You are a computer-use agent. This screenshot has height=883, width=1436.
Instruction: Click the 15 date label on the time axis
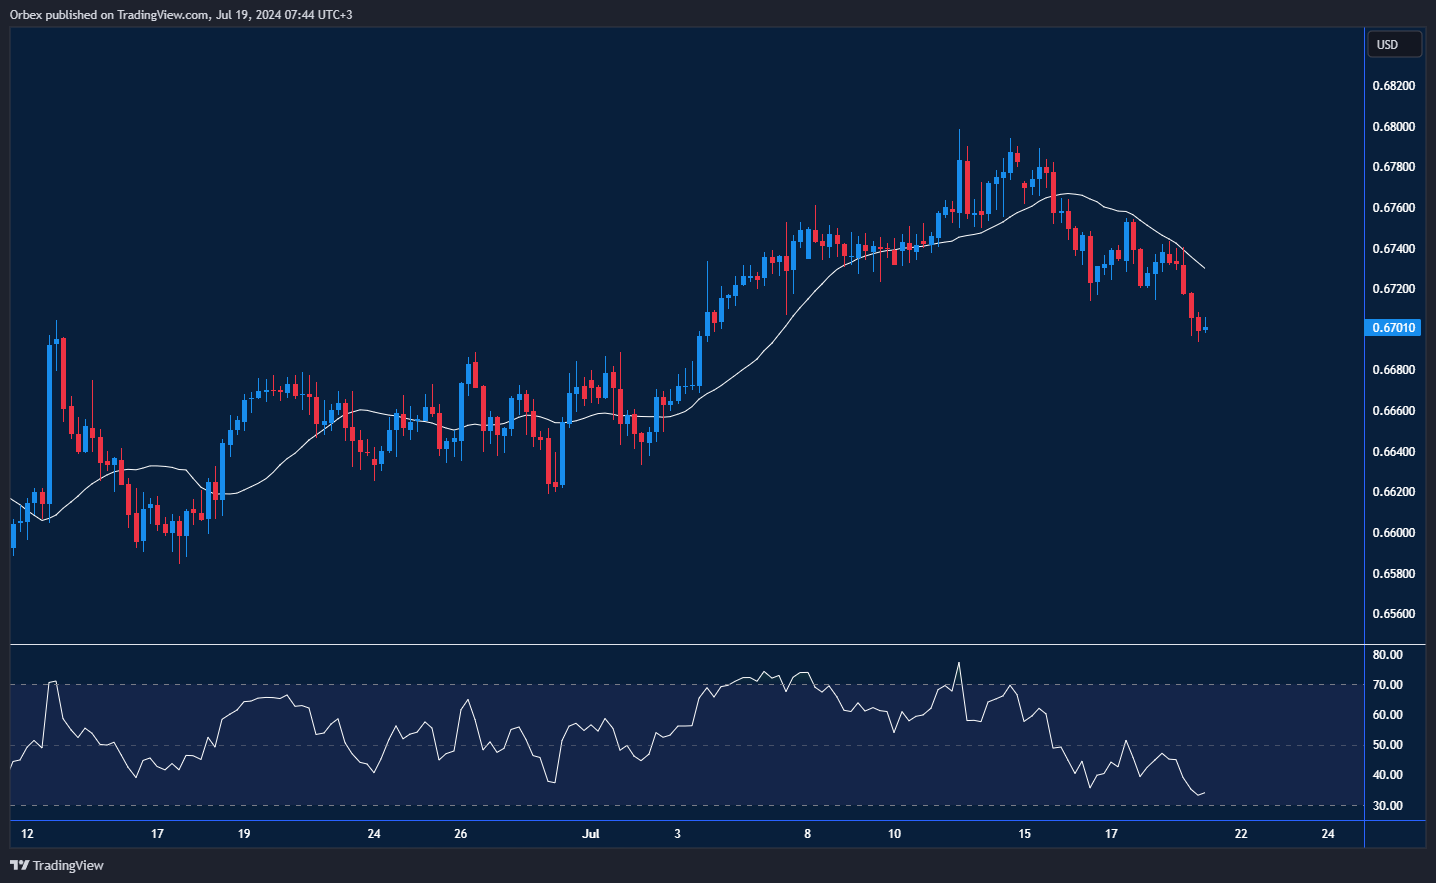pyautogui.click(x=1024, y=834)
